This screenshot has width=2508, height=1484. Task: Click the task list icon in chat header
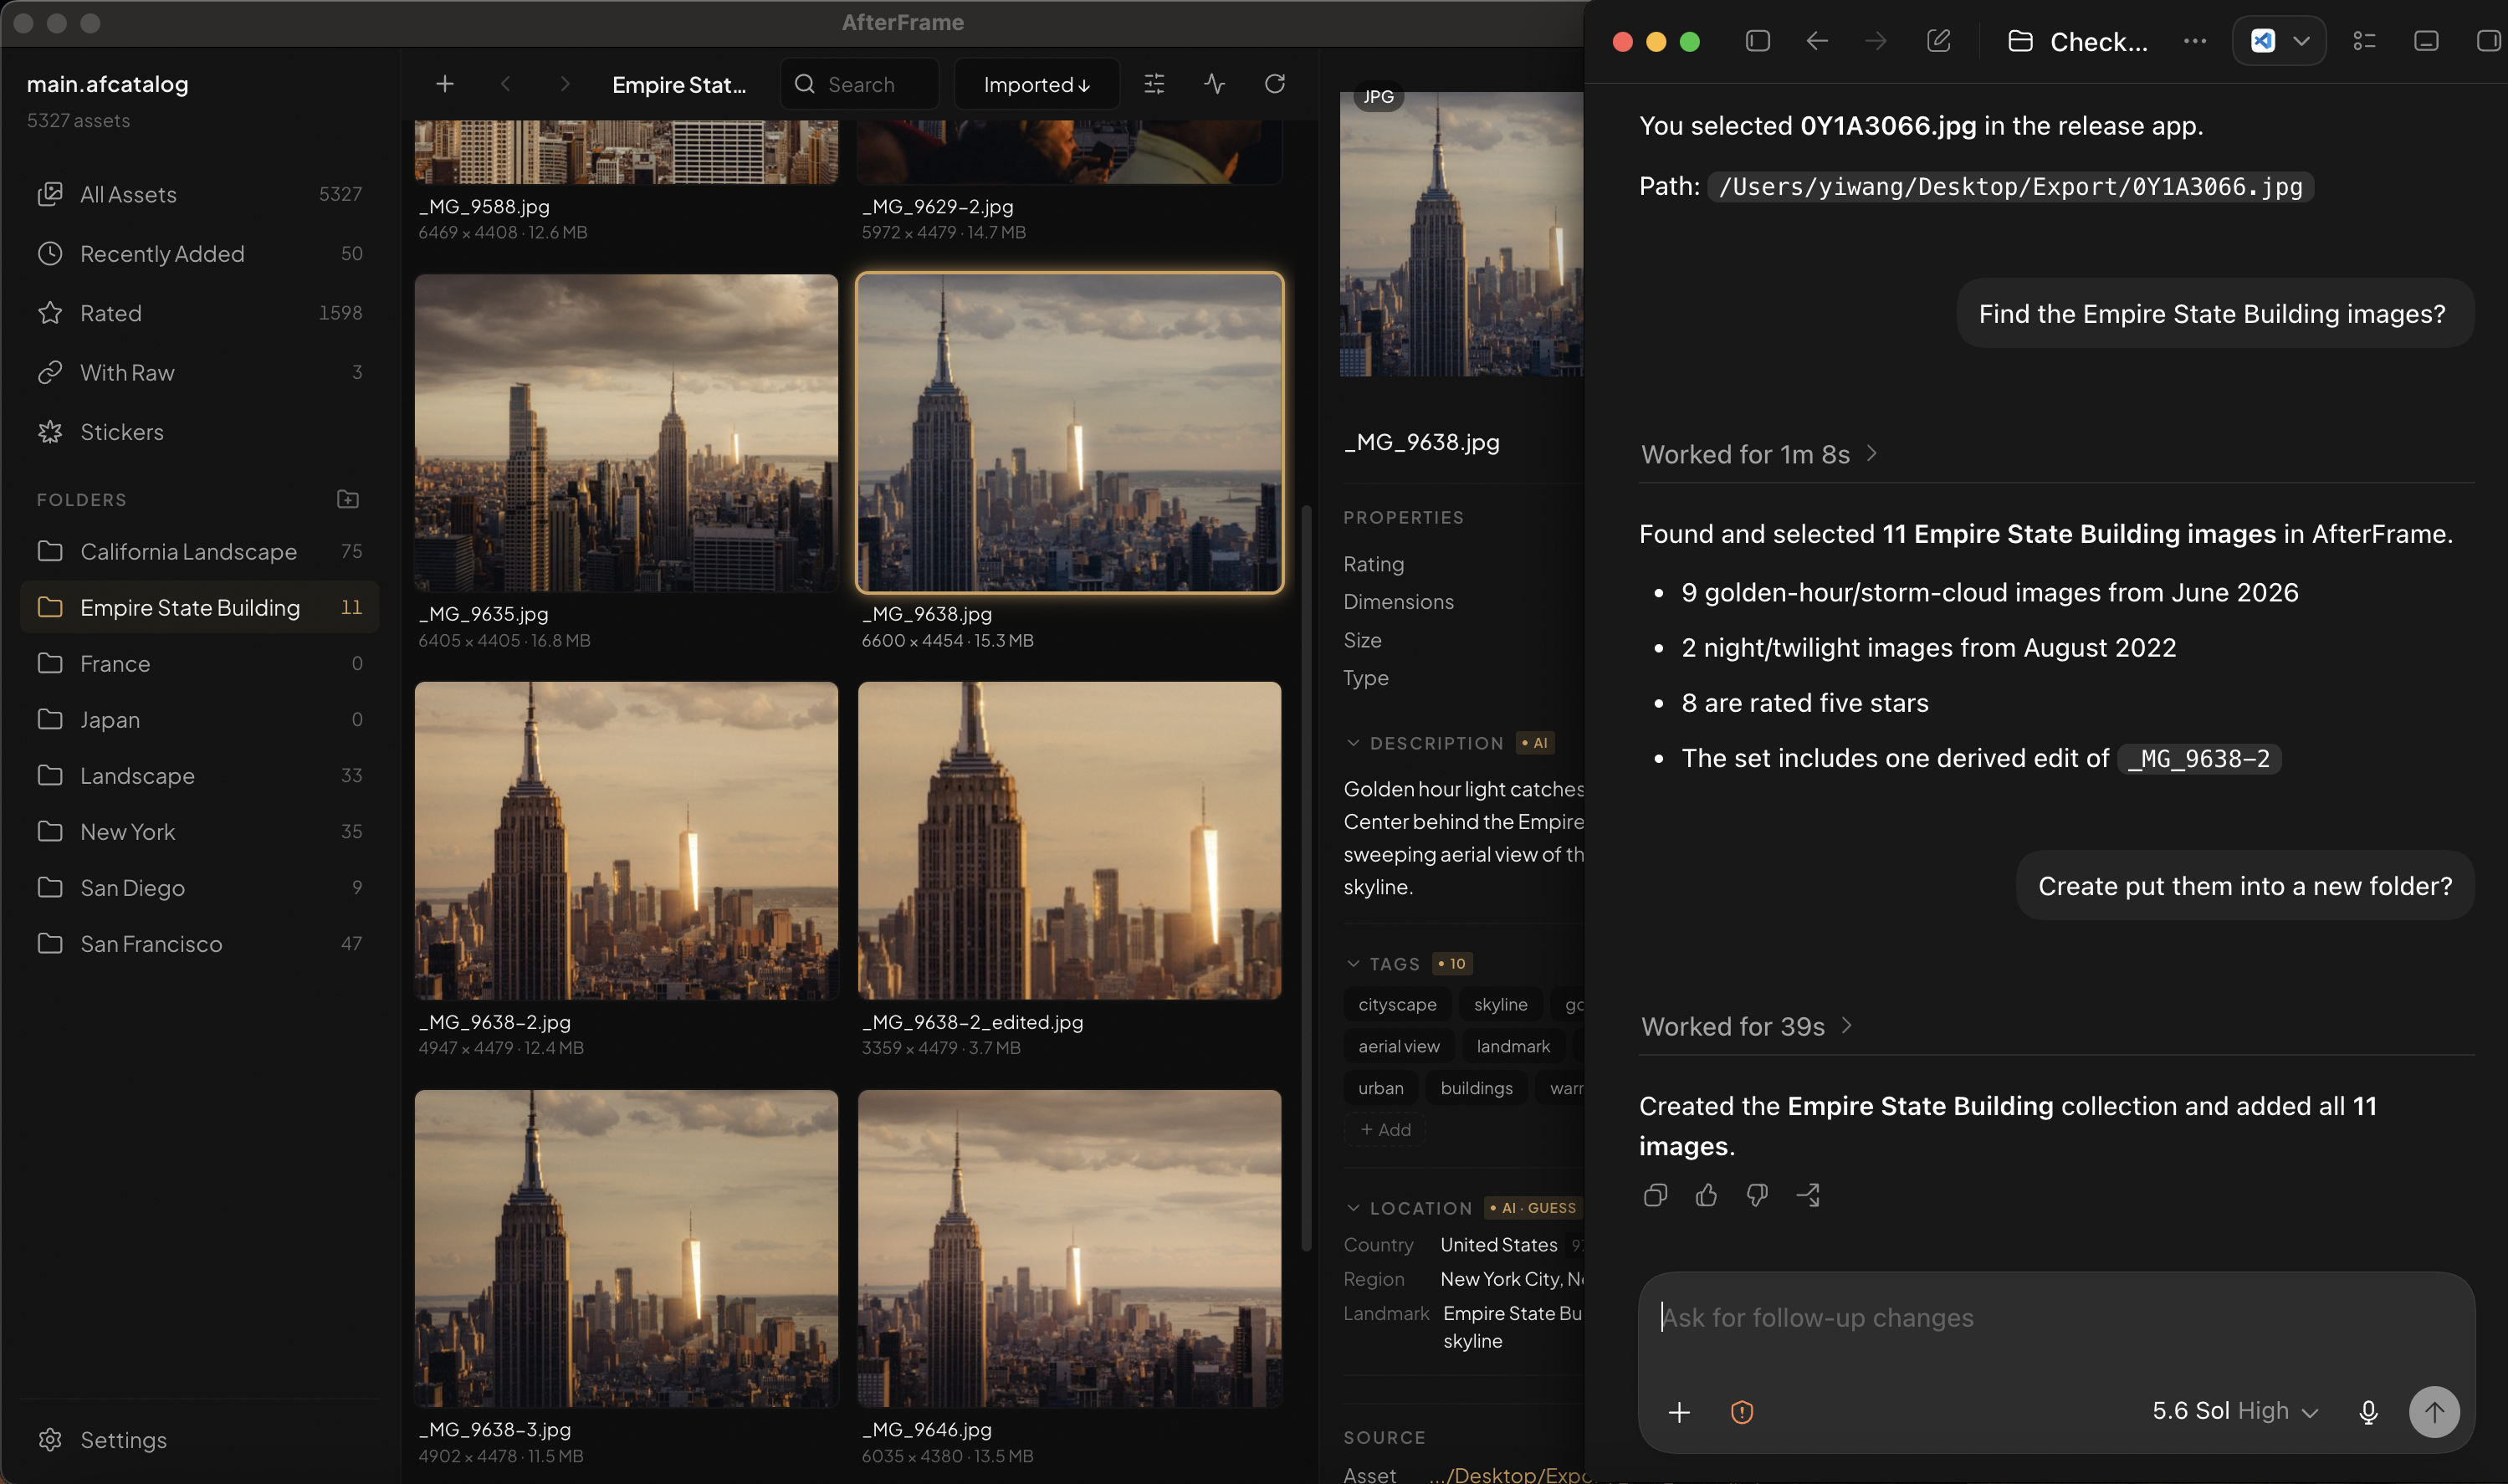2365,41
